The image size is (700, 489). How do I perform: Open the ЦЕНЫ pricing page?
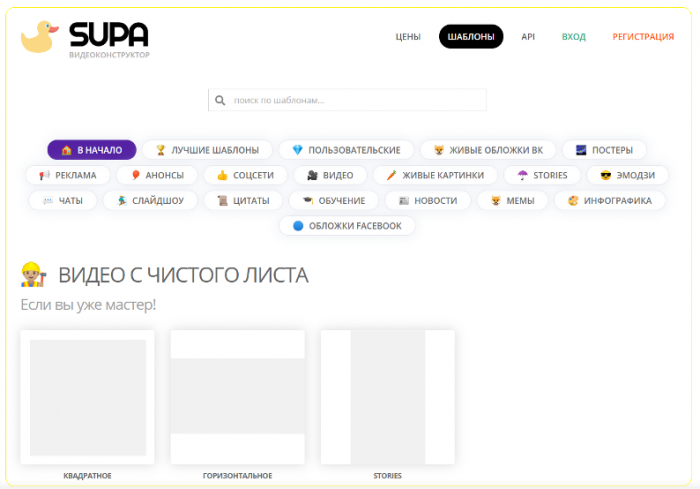[x=408, y=37]
